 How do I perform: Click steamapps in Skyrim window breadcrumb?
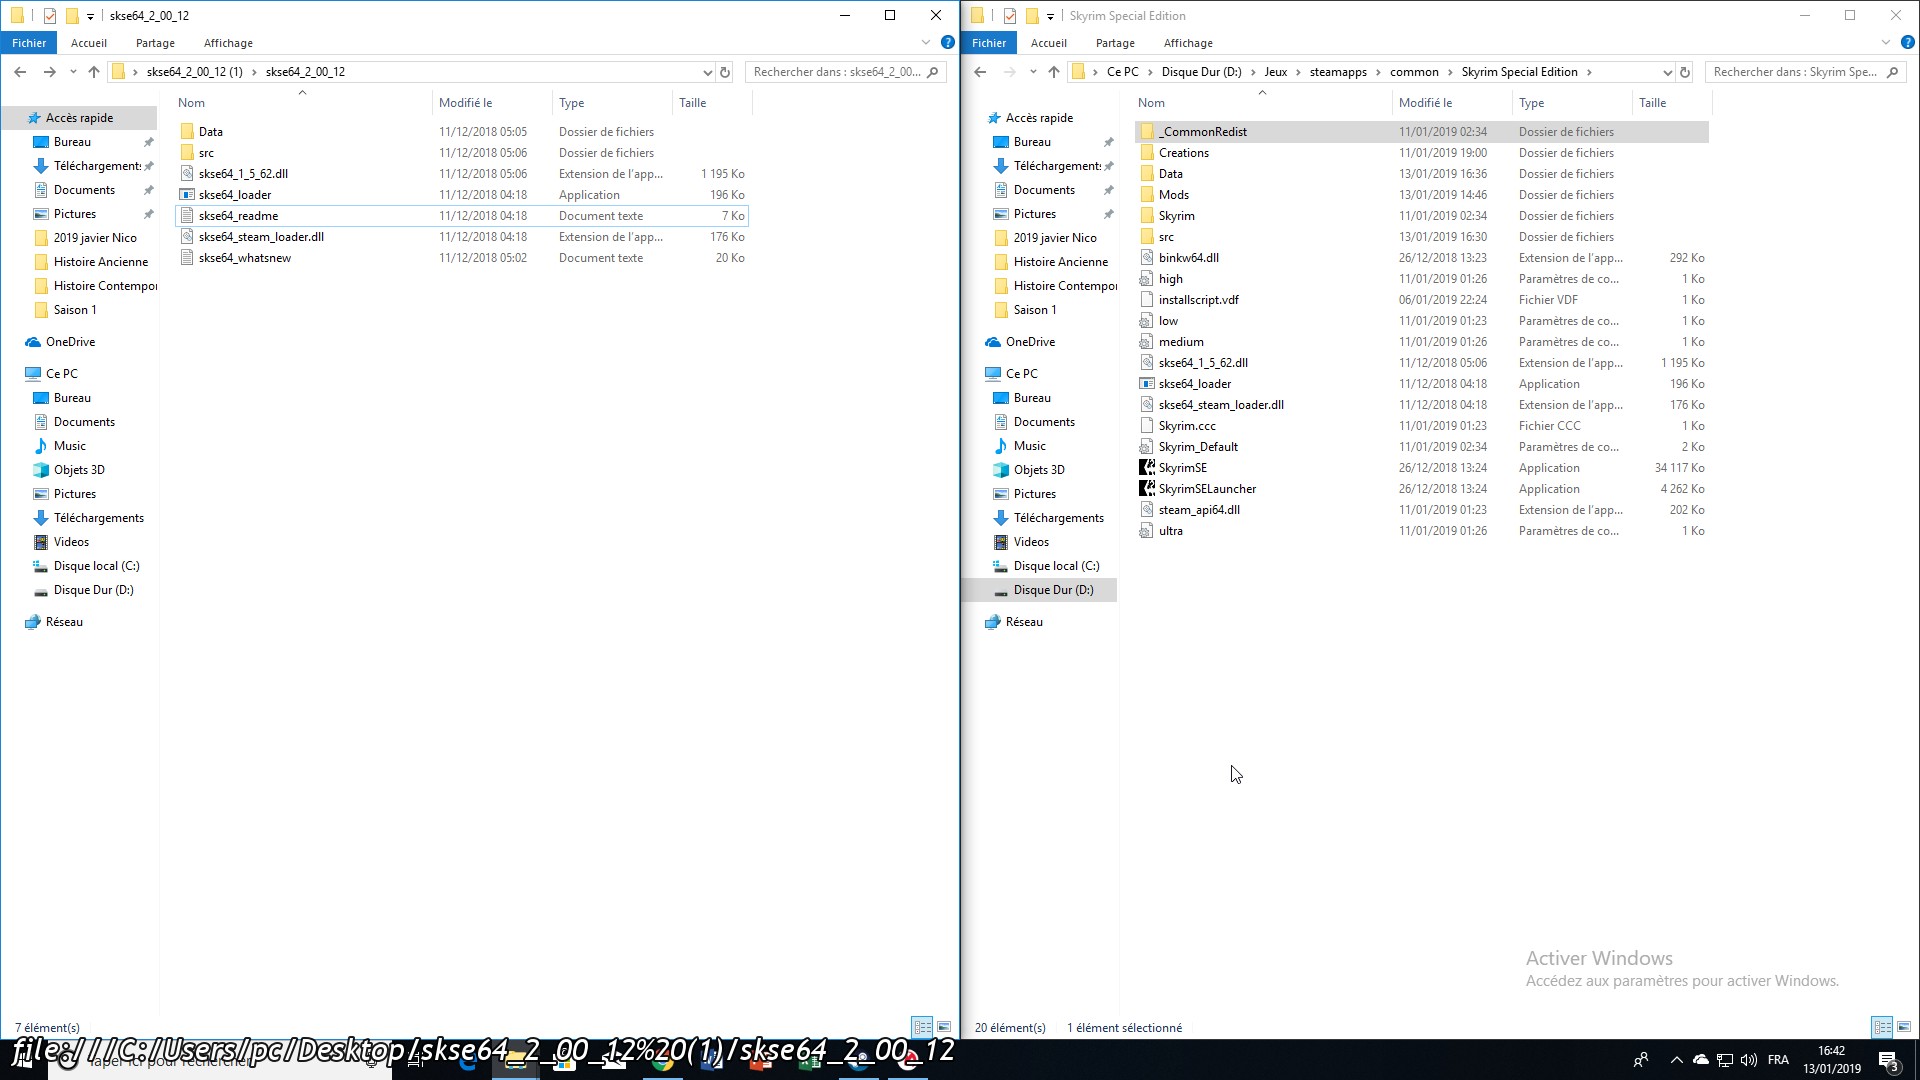(x=1338, y=72)
